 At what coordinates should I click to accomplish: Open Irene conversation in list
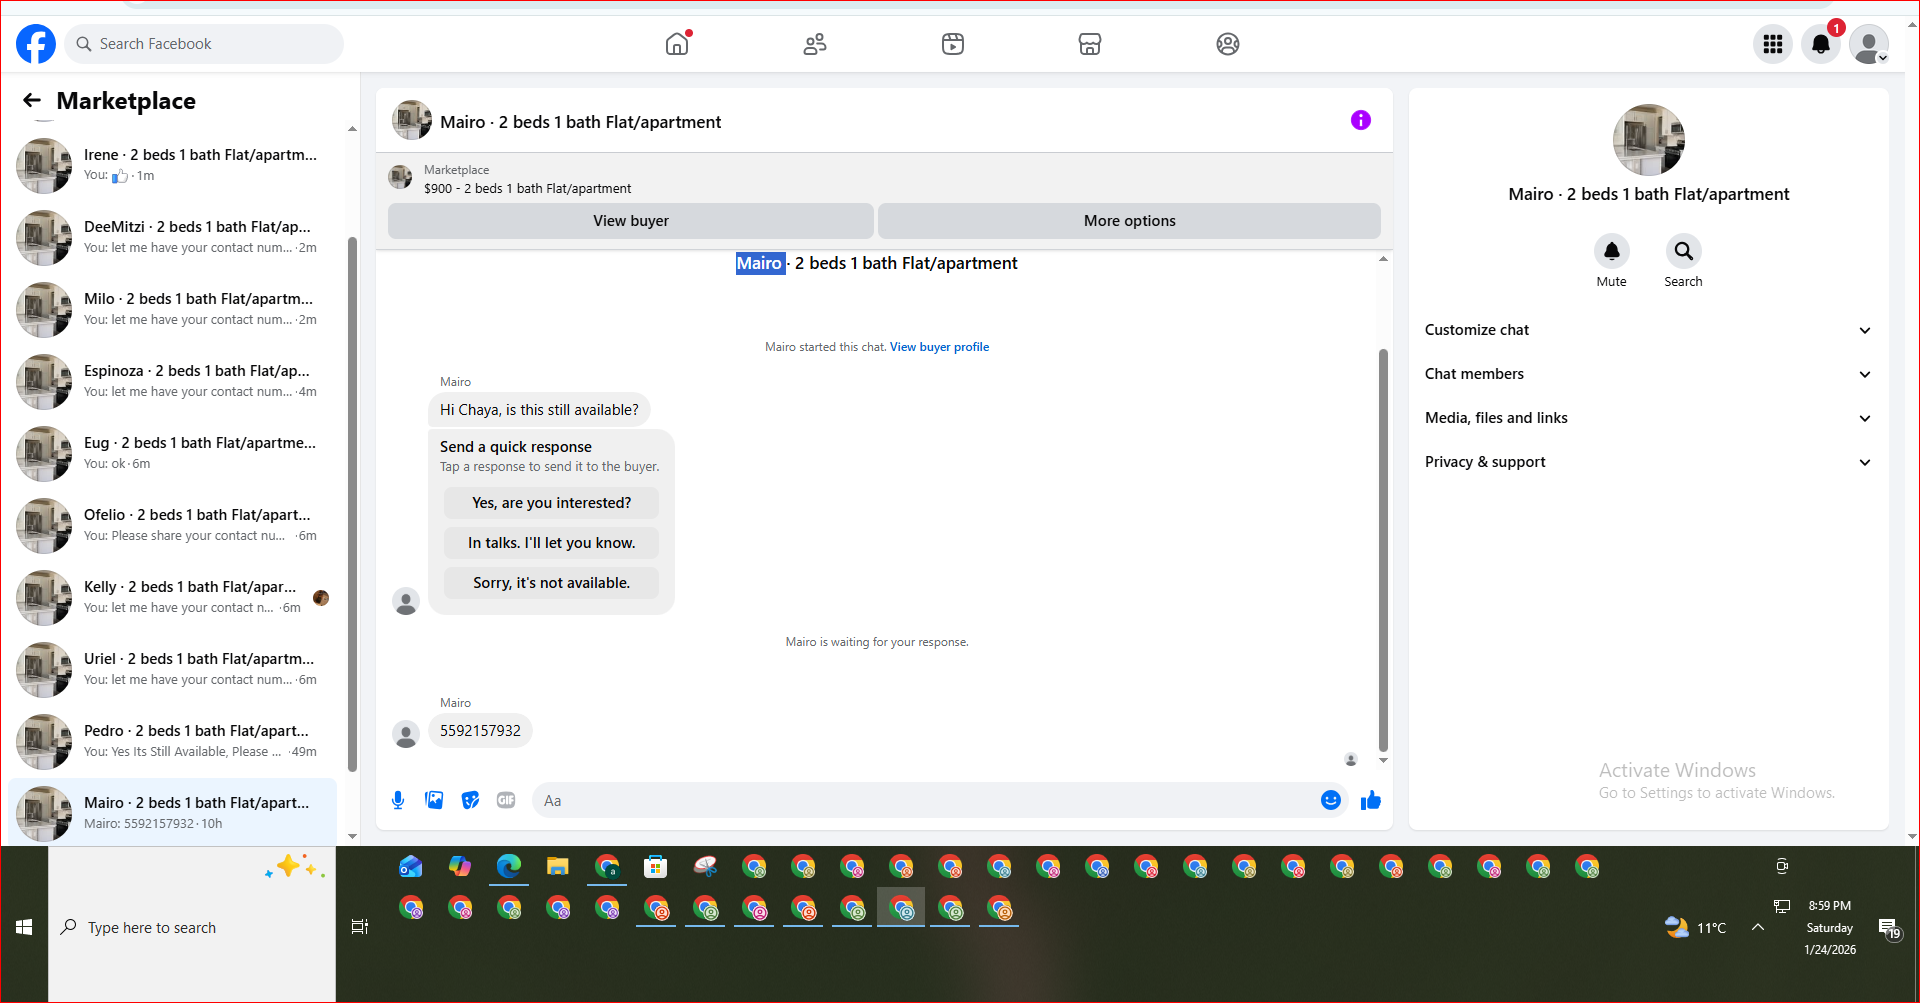173,165
